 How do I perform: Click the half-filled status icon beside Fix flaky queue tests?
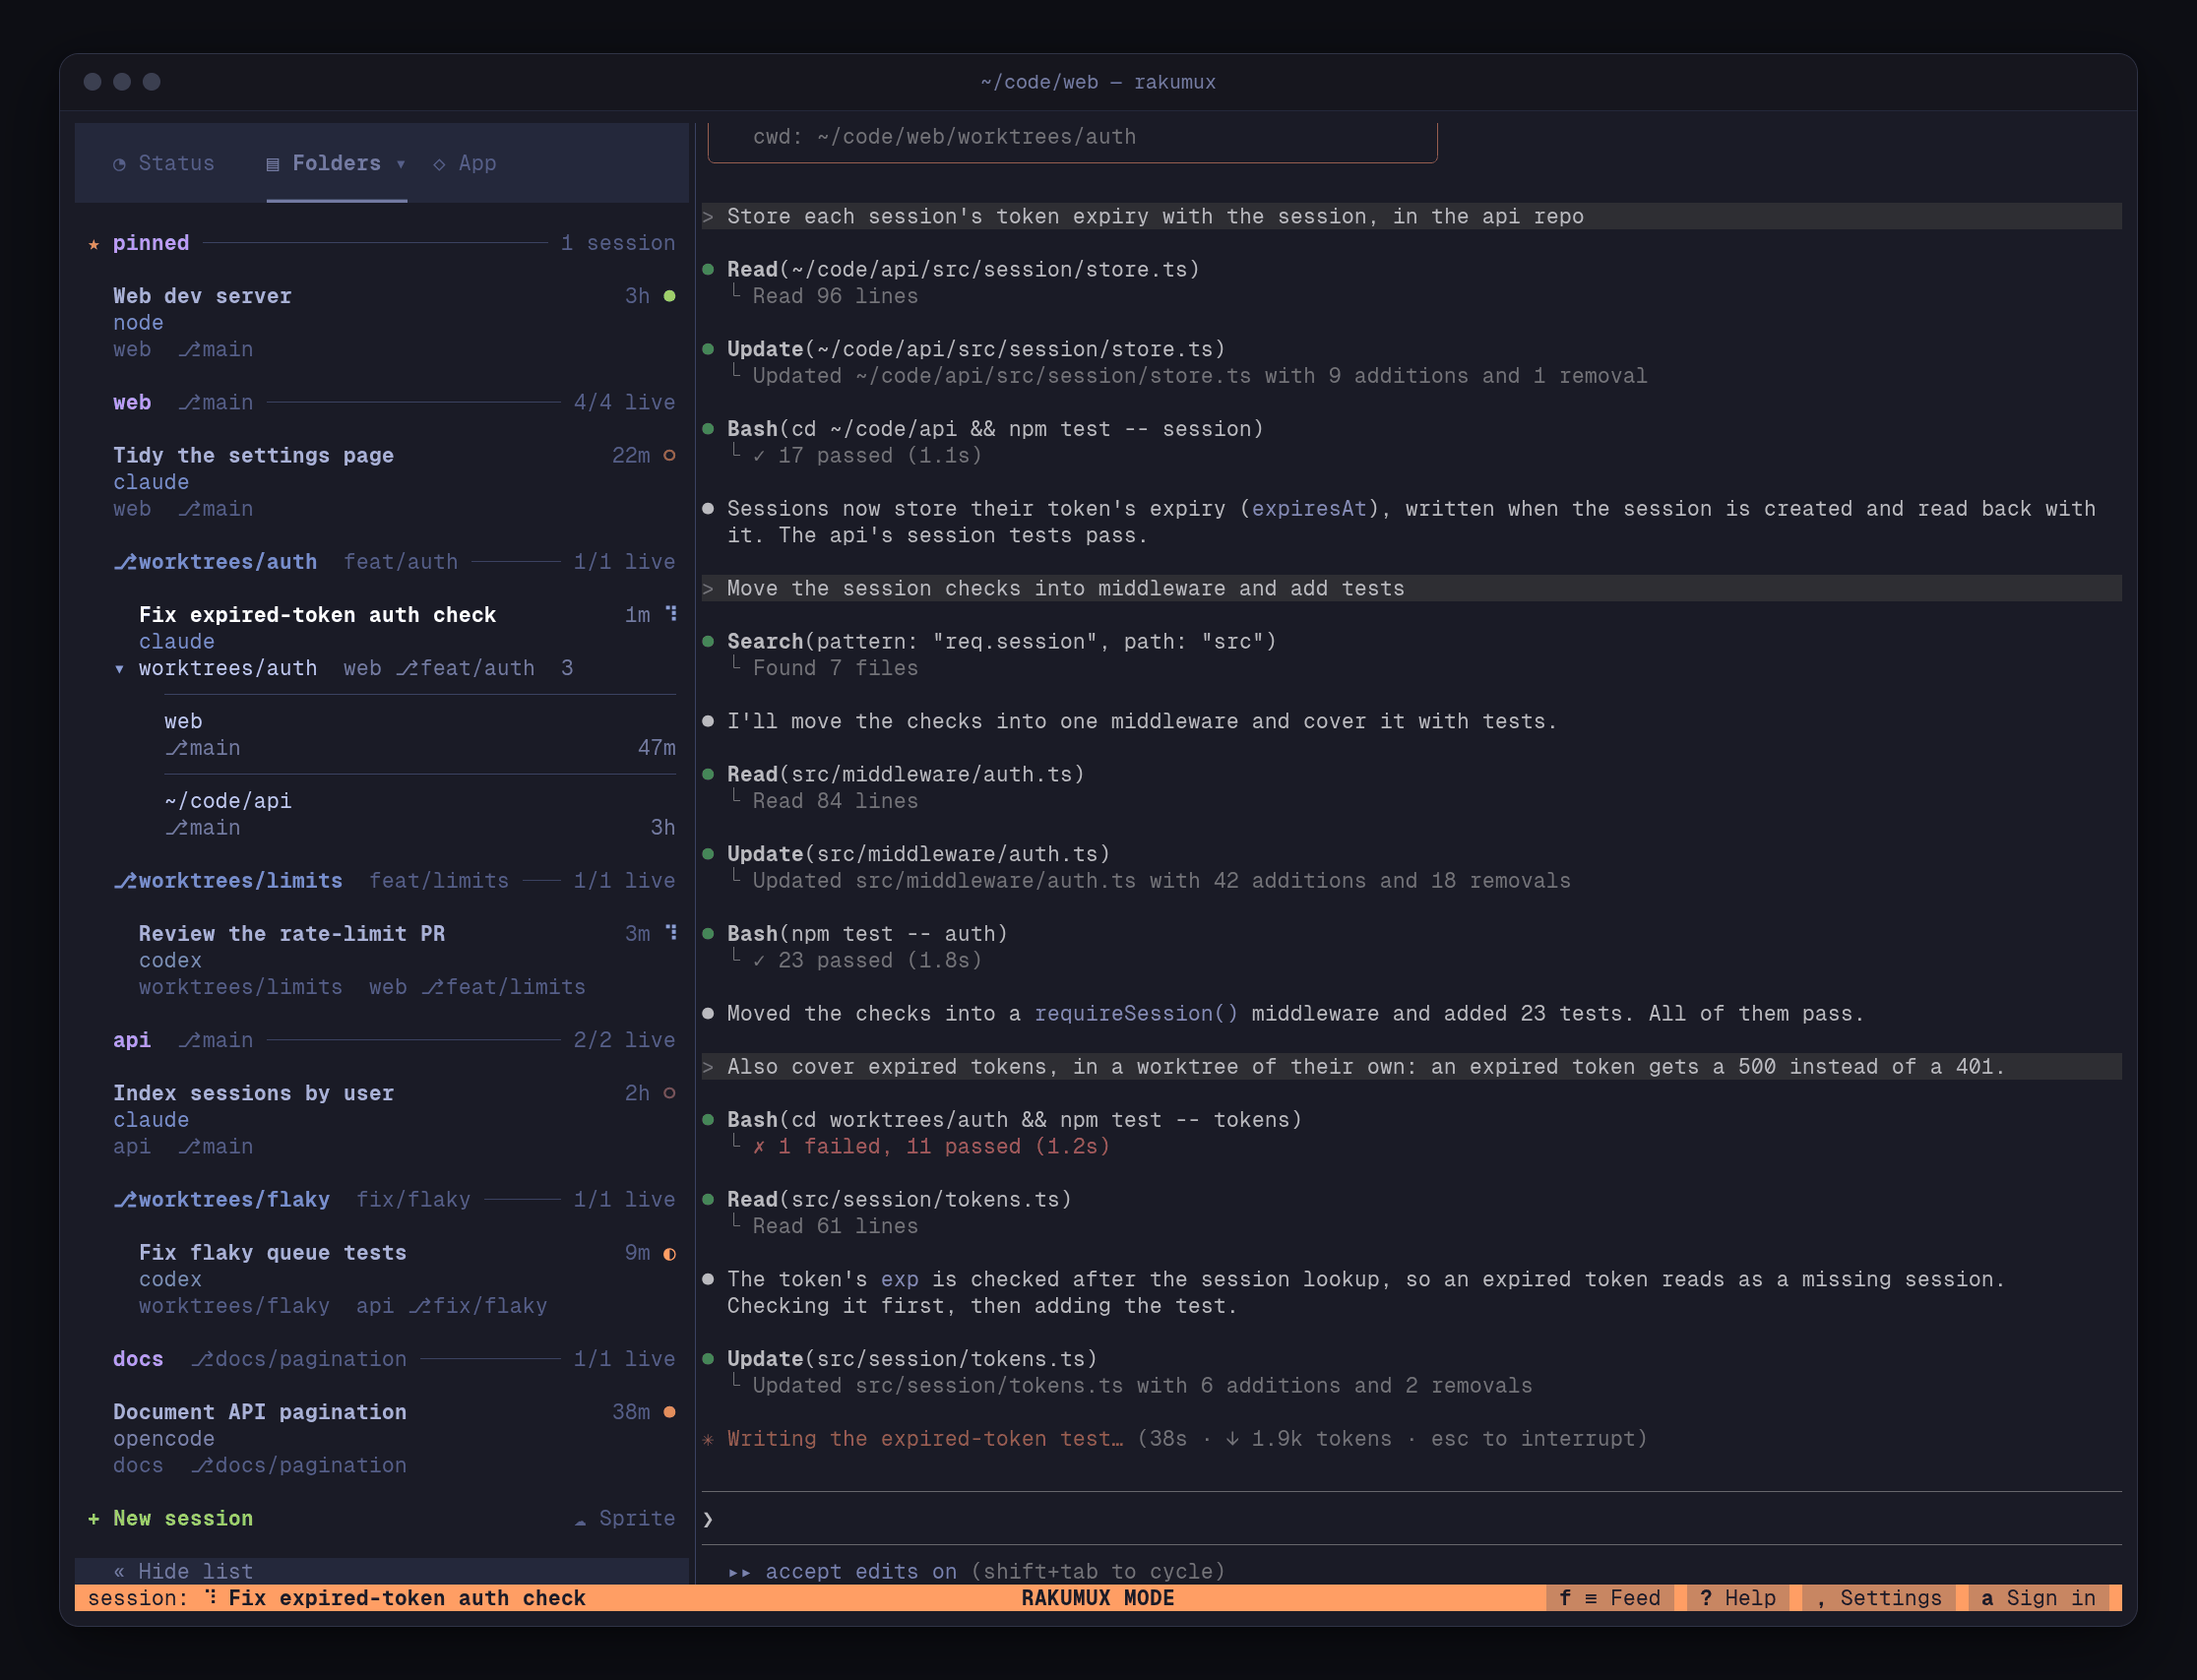(670, 1253)
